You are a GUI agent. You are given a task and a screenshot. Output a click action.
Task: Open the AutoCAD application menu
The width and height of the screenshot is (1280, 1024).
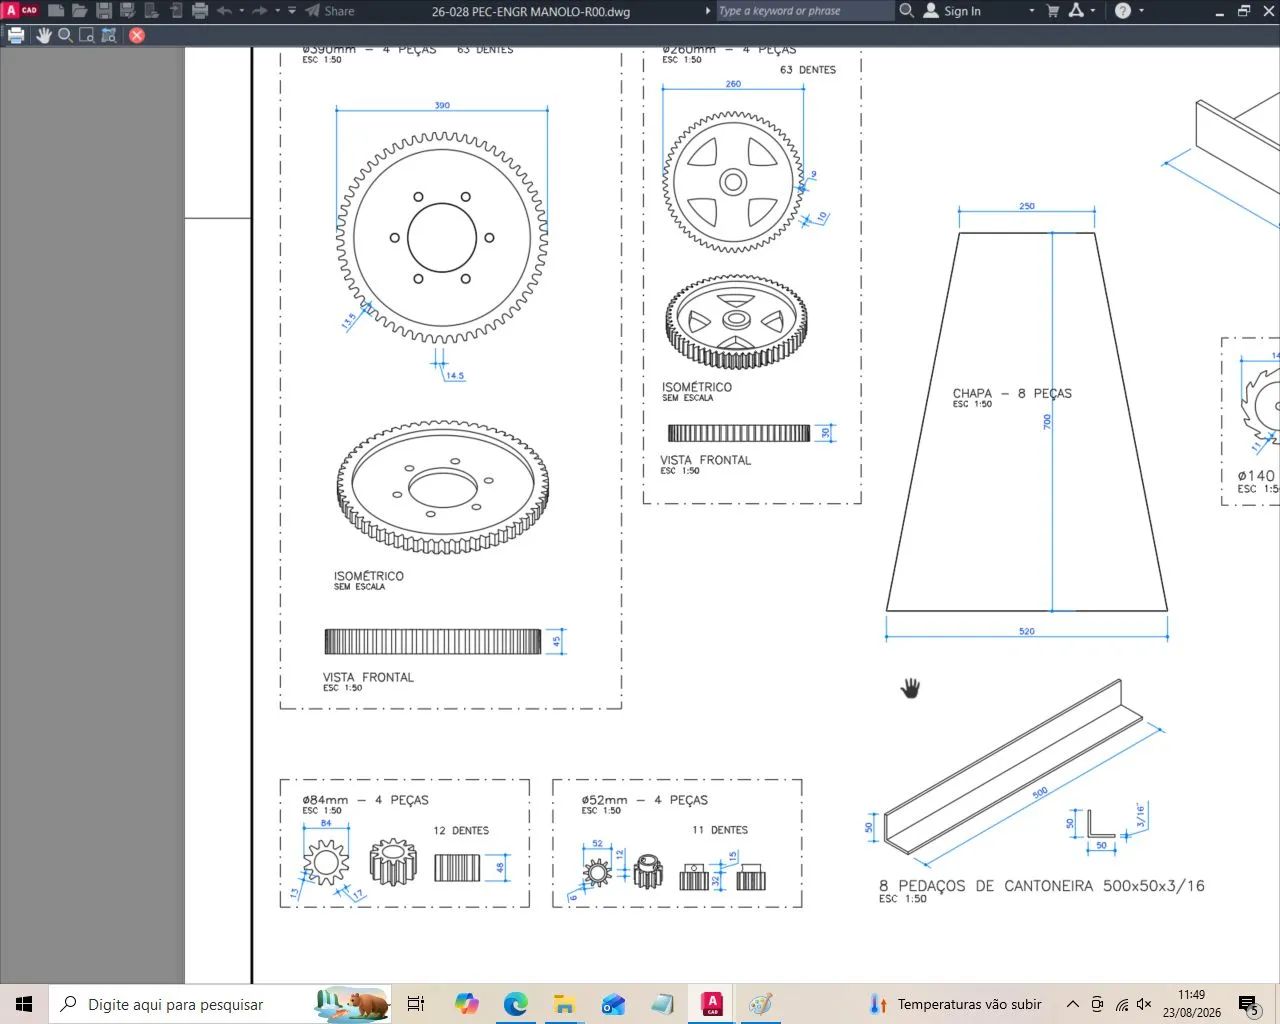pyautogui.click(x=20, y=11)
